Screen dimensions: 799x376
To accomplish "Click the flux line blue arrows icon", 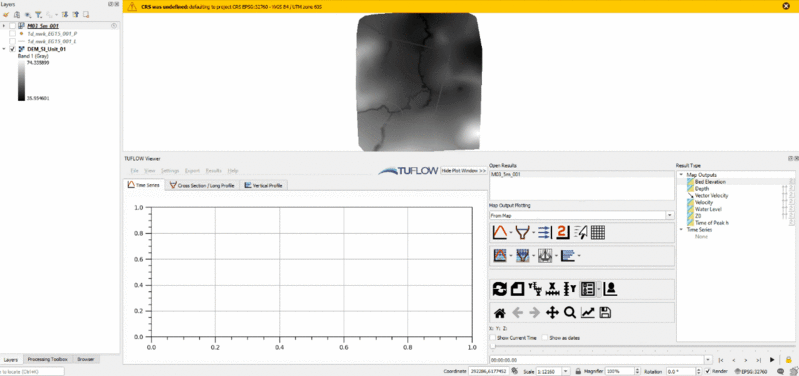I will [x=545, y=232].
